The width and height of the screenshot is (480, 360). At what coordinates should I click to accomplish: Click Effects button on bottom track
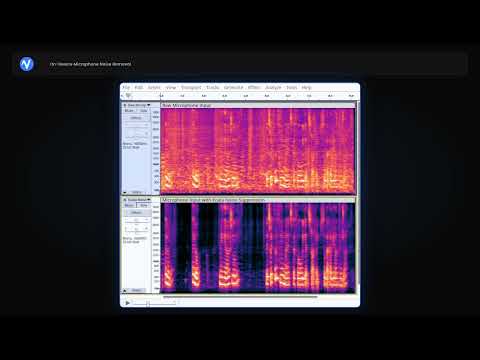point(136,212)
